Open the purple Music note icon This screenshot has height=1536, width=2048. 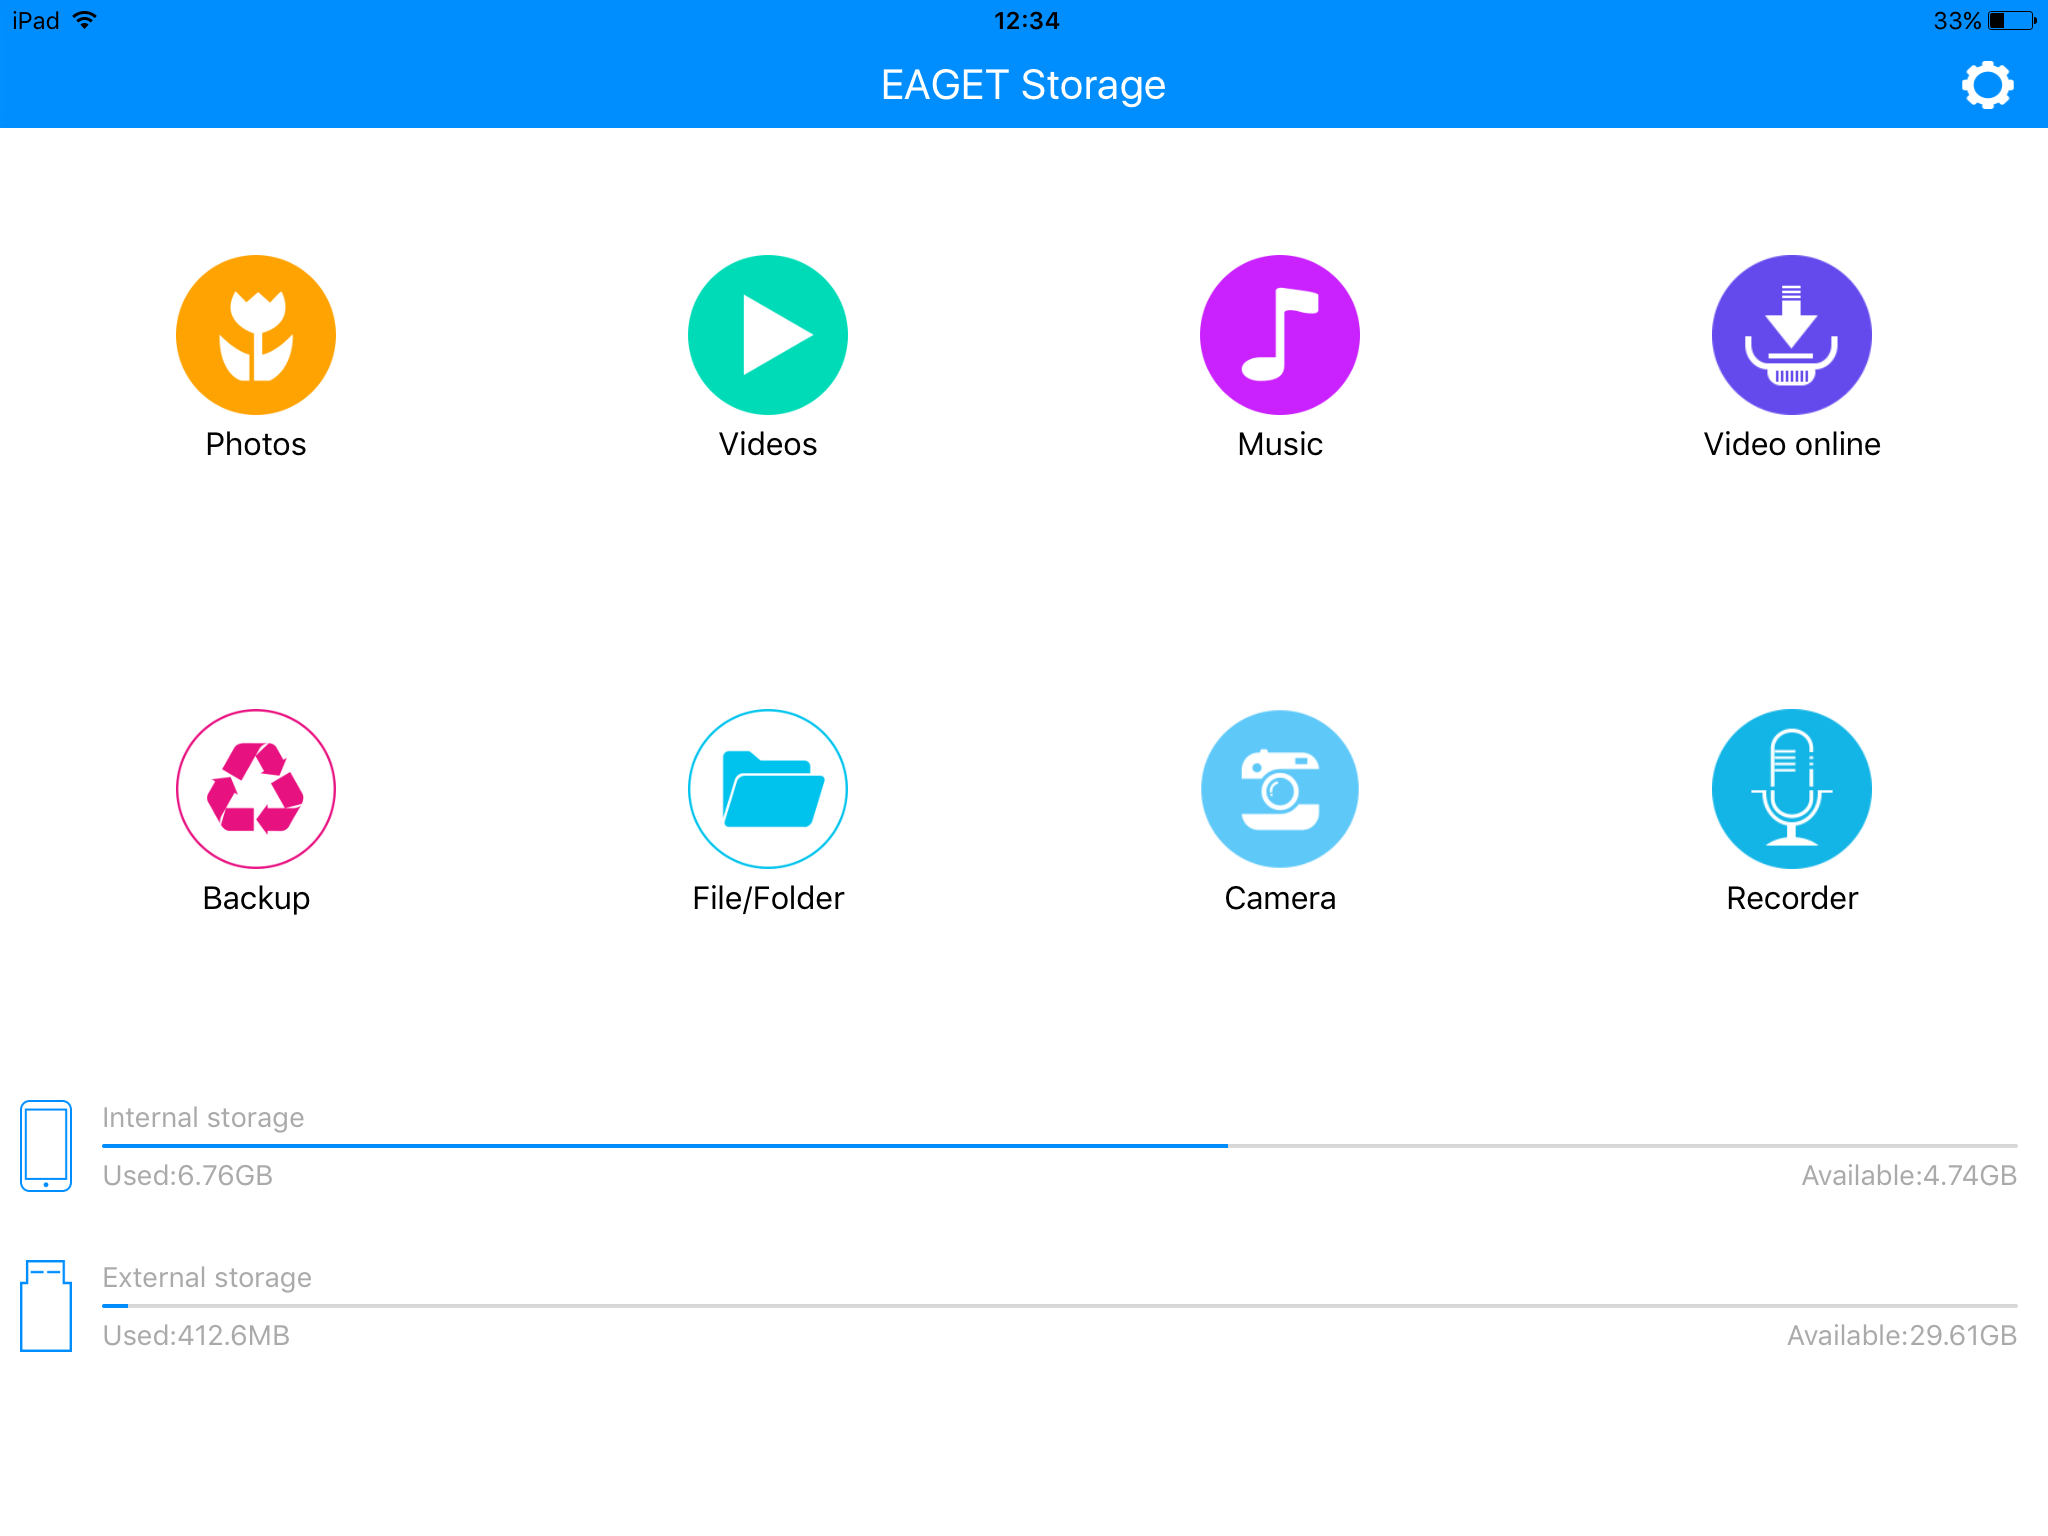(1280, 335)
